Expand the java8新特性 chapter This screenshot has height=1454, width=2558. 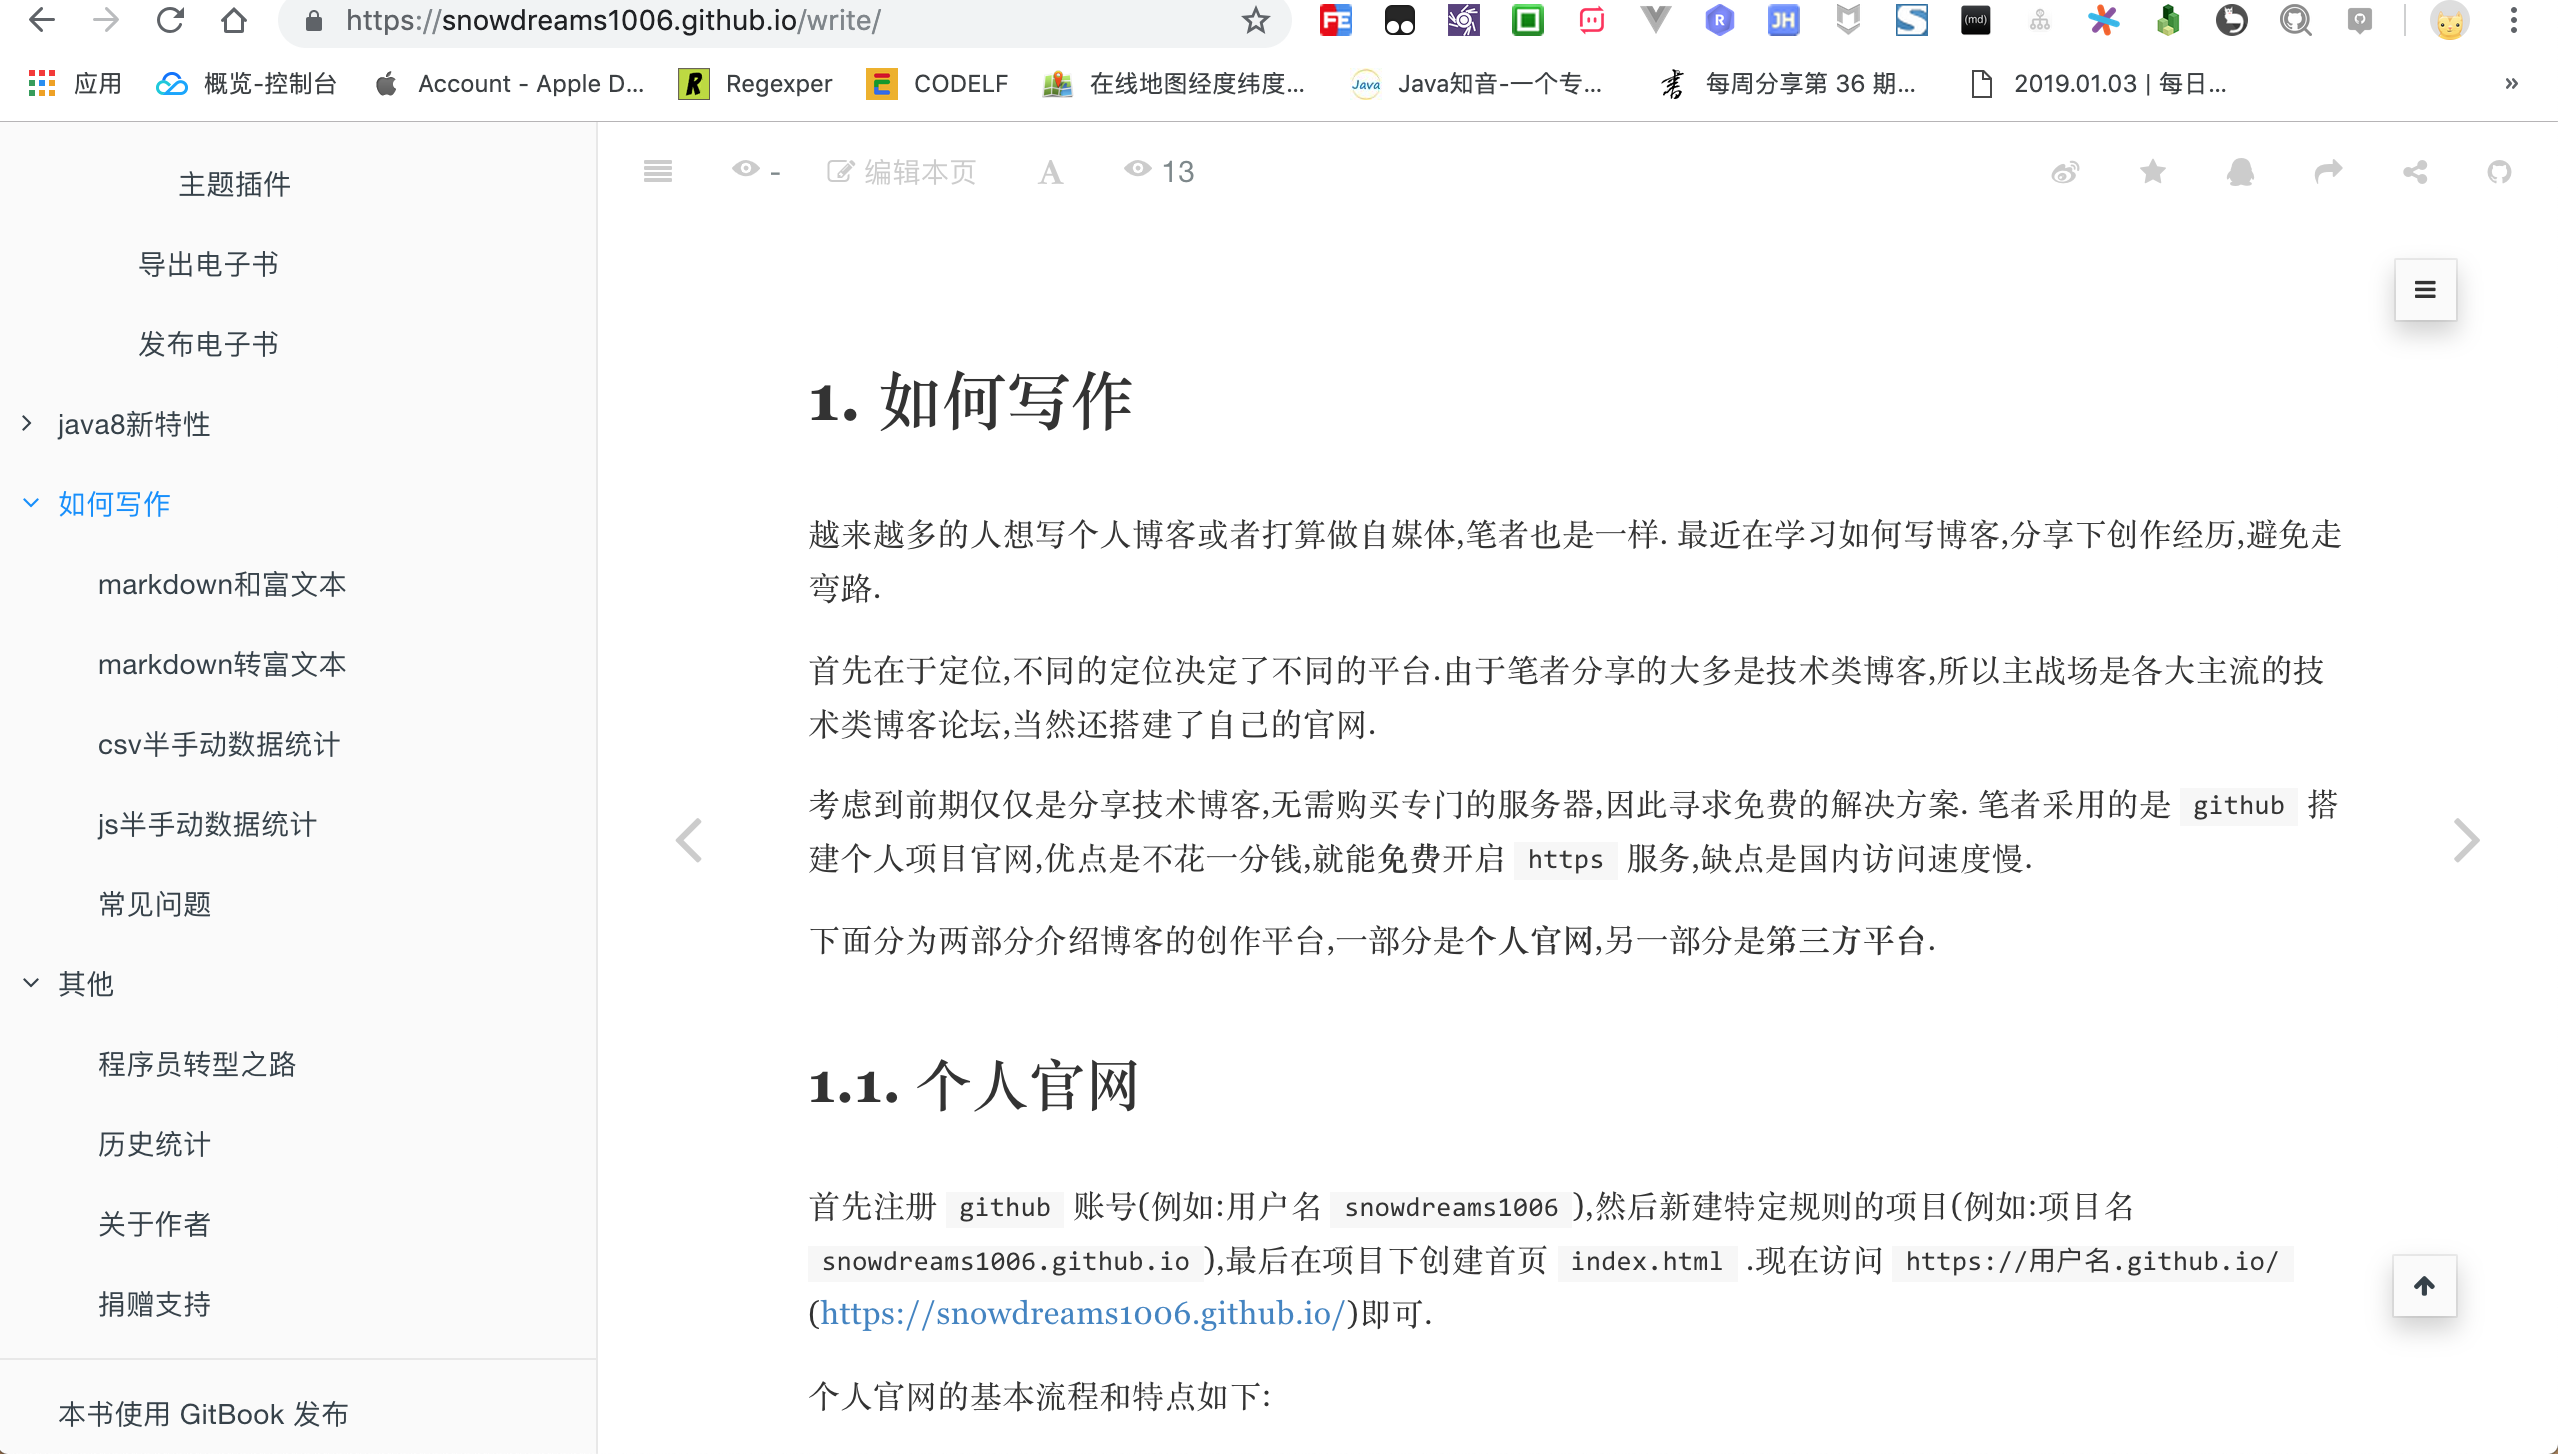coord(28,424)
